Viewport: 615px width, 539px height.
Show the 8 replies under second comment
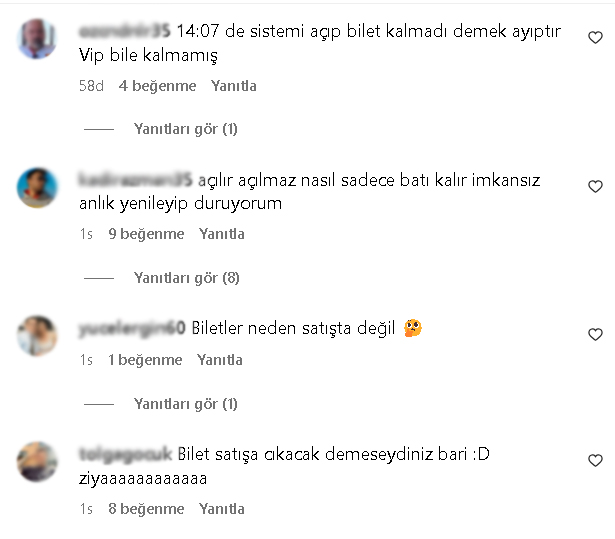coord(186,278)
